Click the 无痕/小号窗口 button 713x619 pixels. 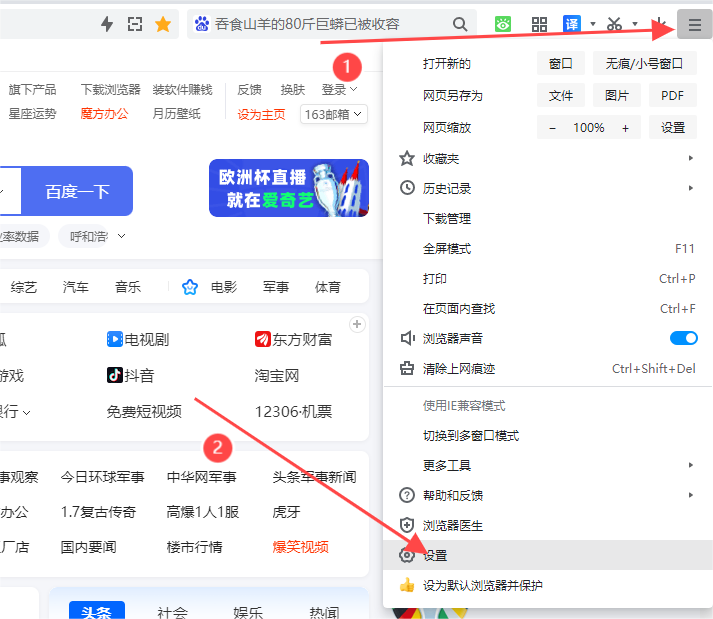[x=644, y=63]
